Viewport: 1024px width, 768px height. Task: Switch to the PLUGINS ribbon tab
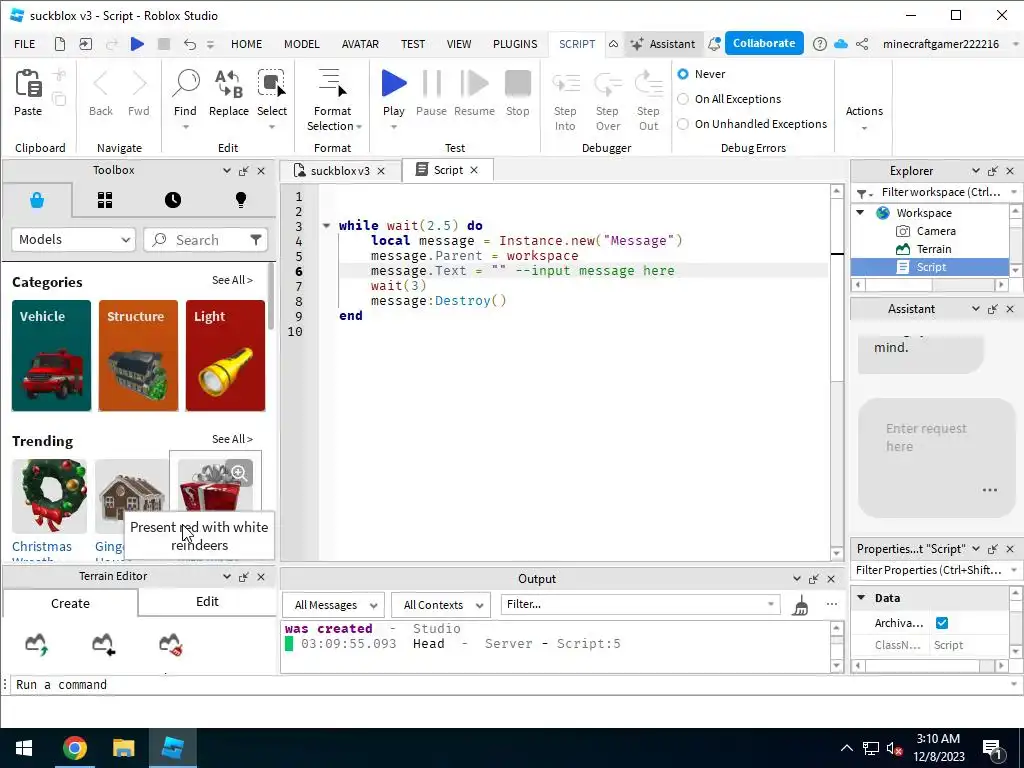tap(515, 44)
